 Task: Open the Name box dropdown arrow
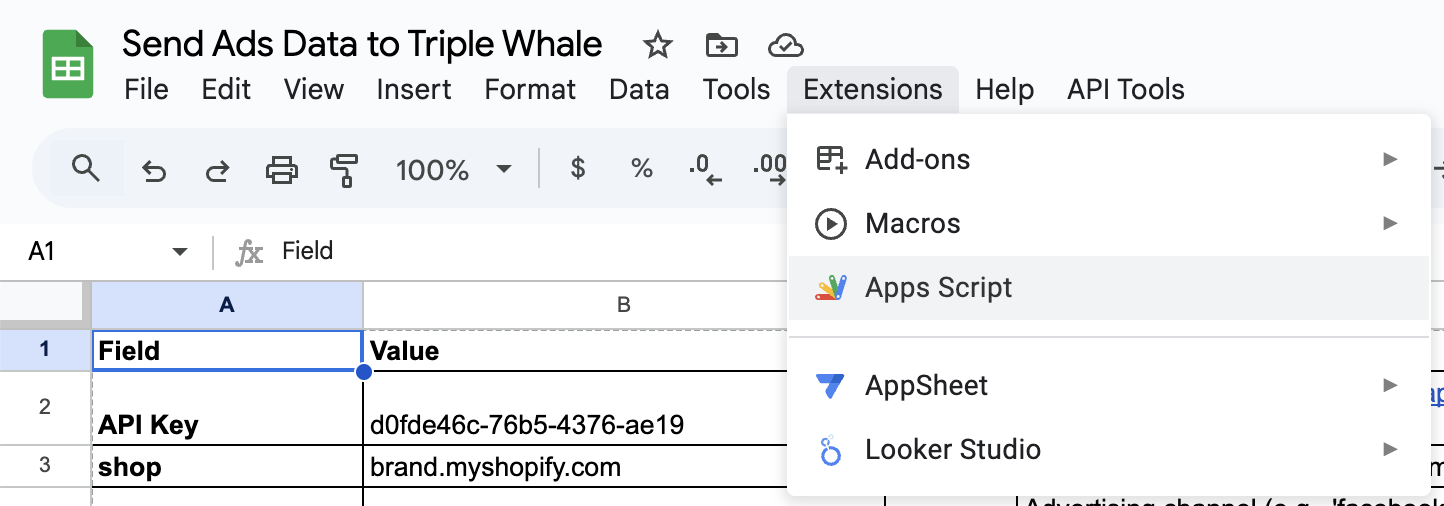pos(180,251)
